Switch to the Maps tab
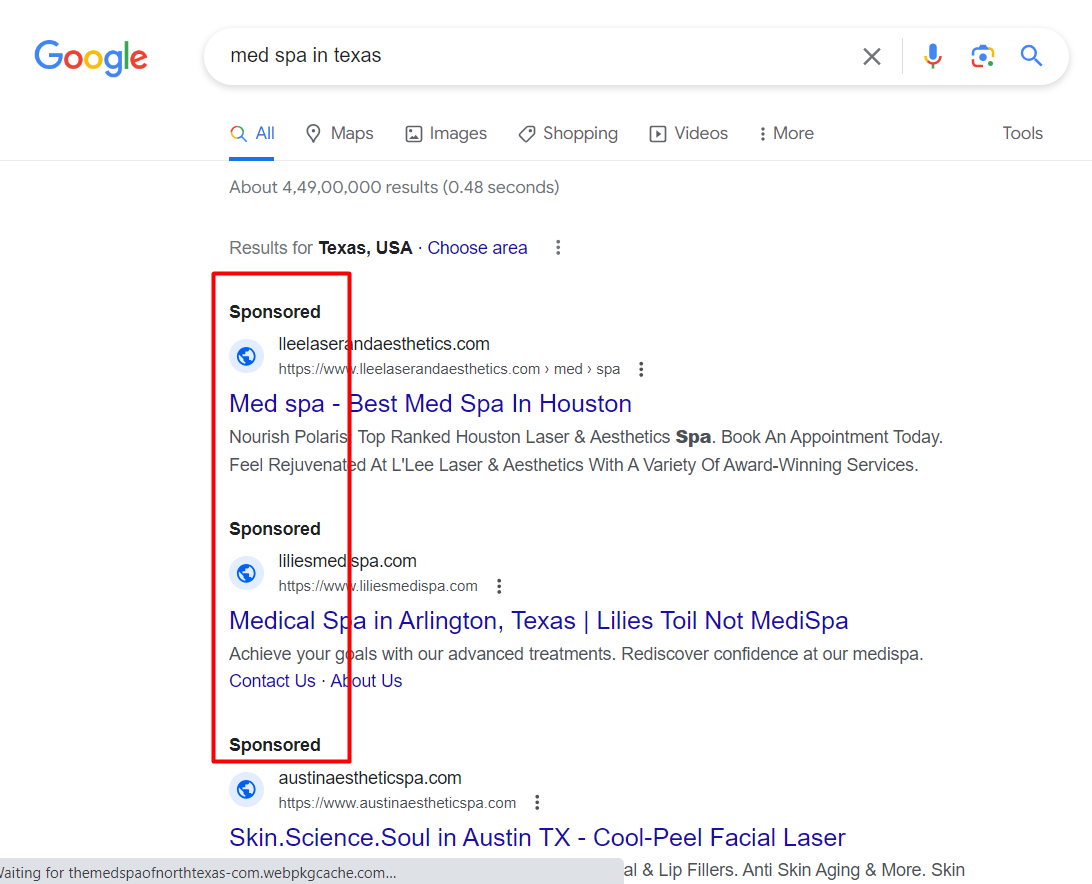Viewport: 1092px width, 884px height. (339, 133)
